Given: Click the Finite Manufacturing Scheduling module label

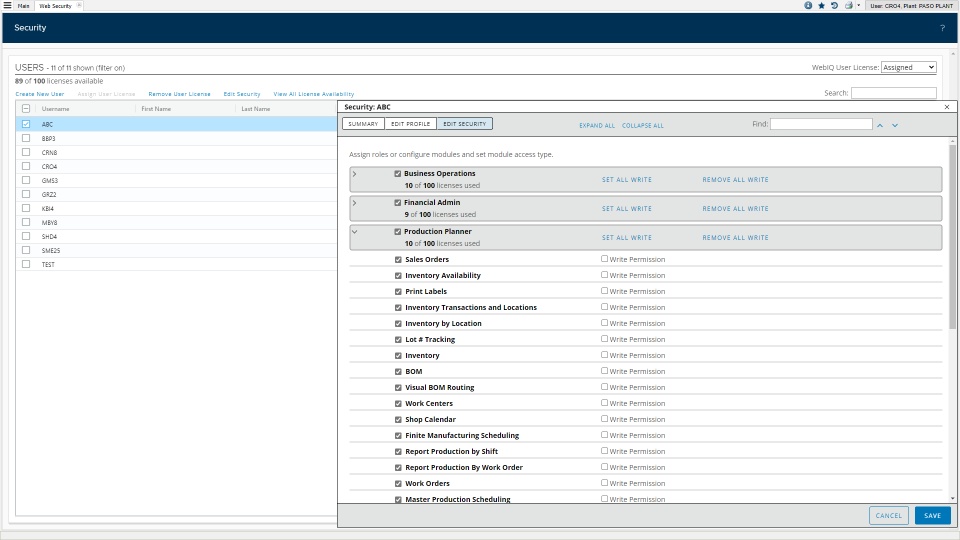Looking at the screenshot, I should (x=462, y=435).
